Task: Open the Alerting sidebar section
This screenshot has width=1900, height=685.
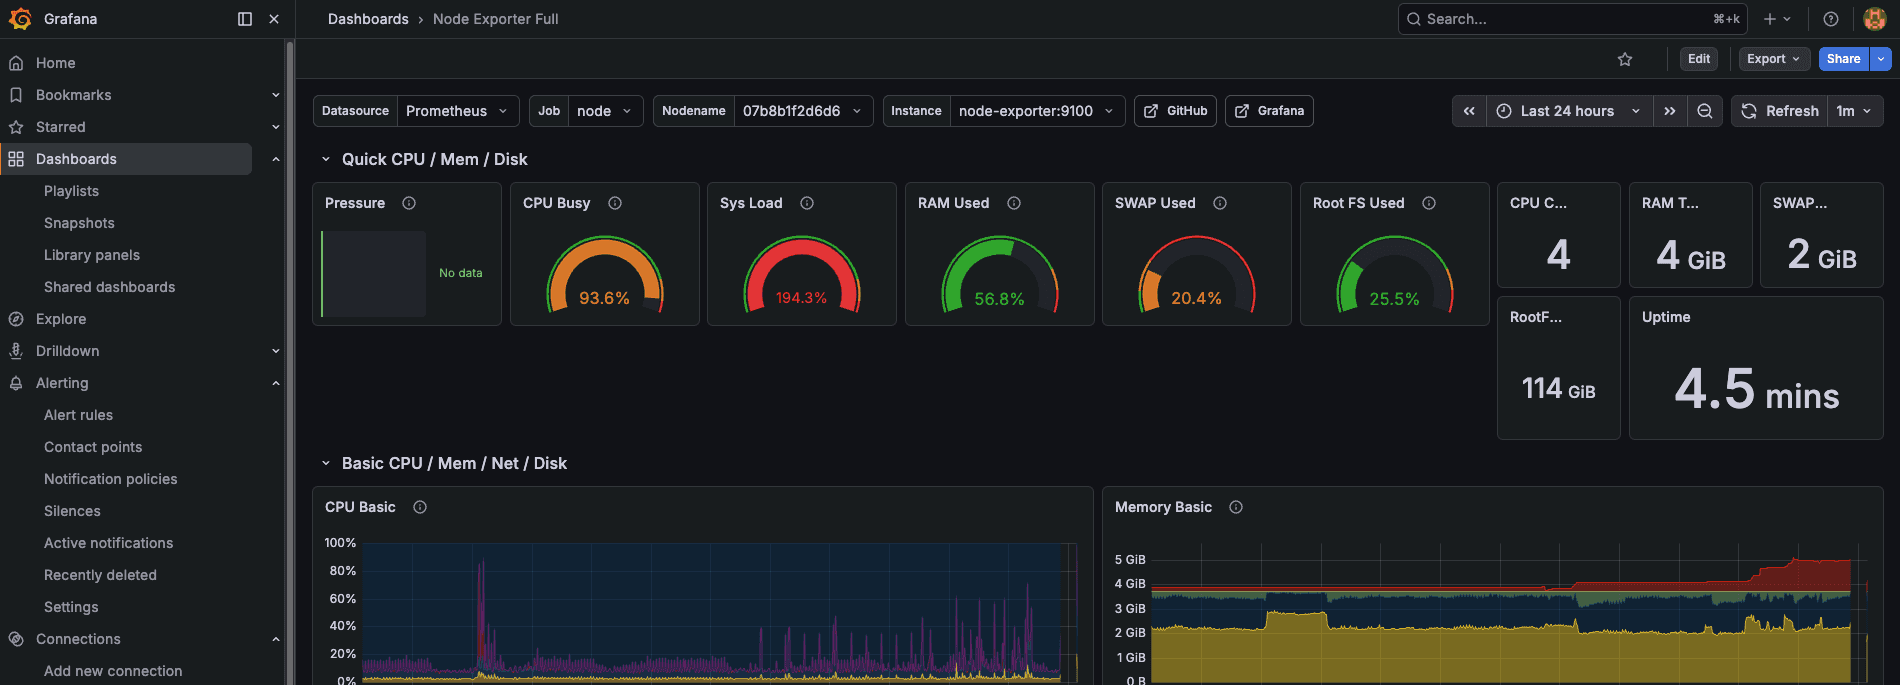Action: (62, 383)
